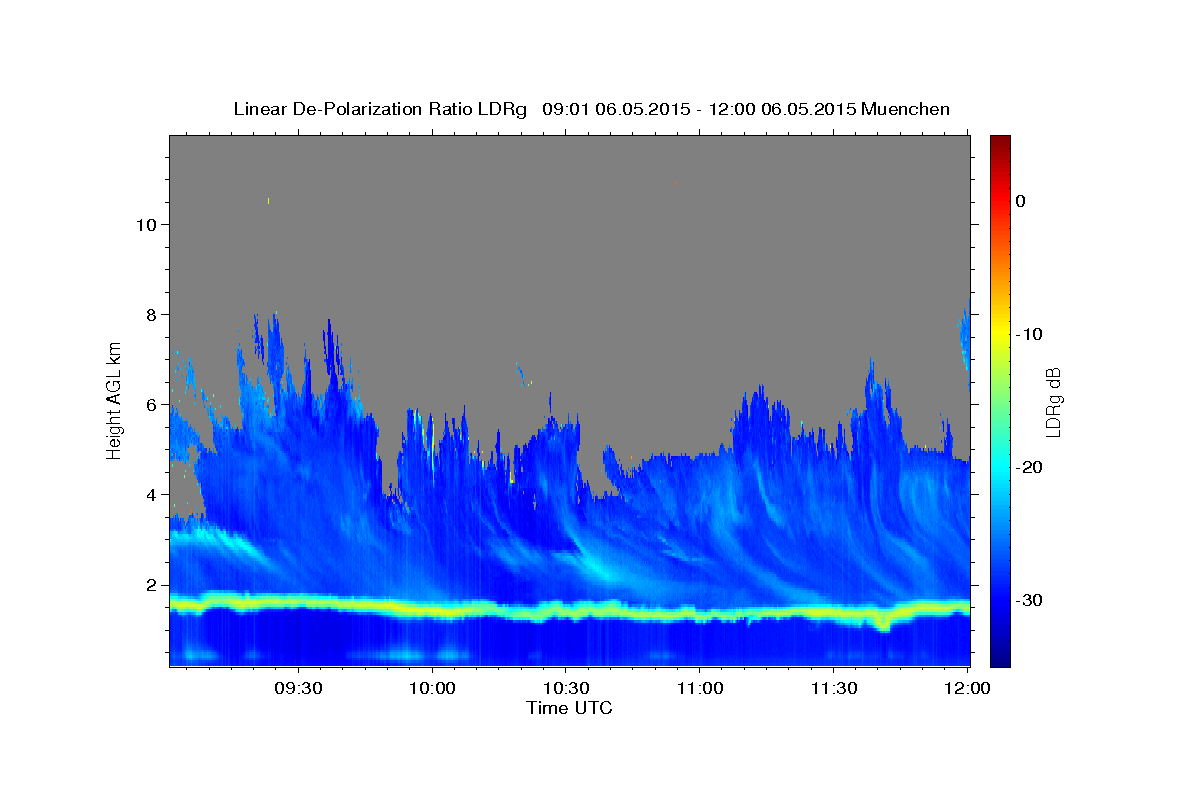The width and height of the screenshot is (1200, 800).
Task: Click the 'Time UTC' axis title
Action: click(x=569, y=708)
